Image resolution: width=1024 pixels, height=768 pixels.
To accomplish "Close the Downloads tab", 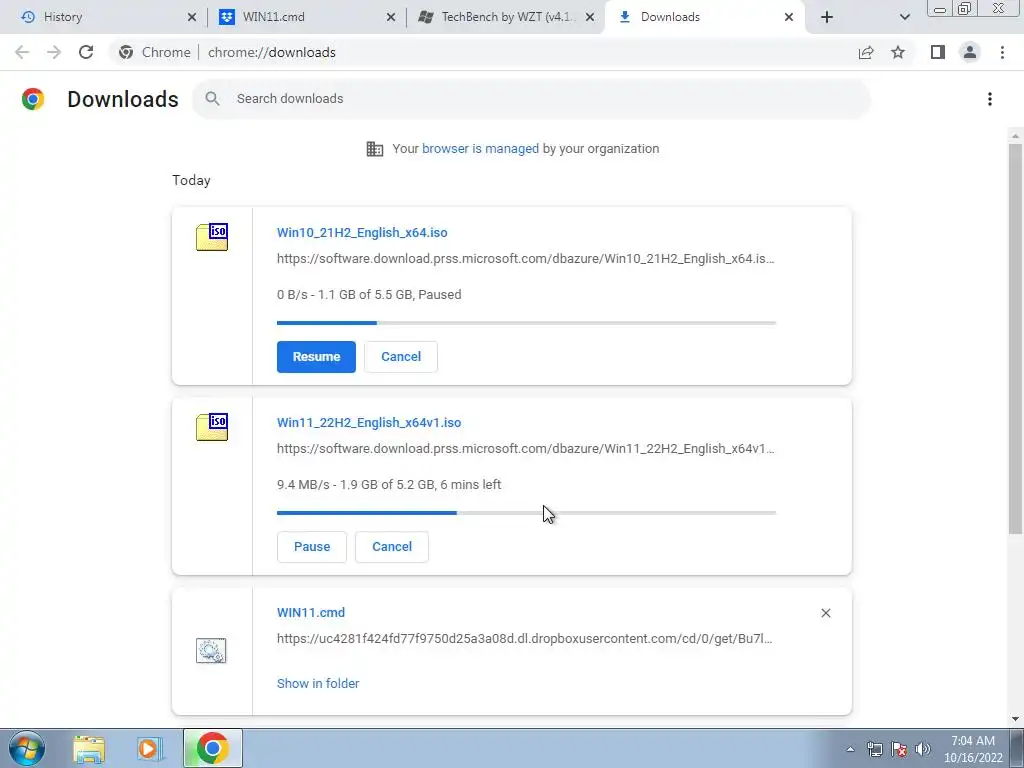I will point(789,17).
